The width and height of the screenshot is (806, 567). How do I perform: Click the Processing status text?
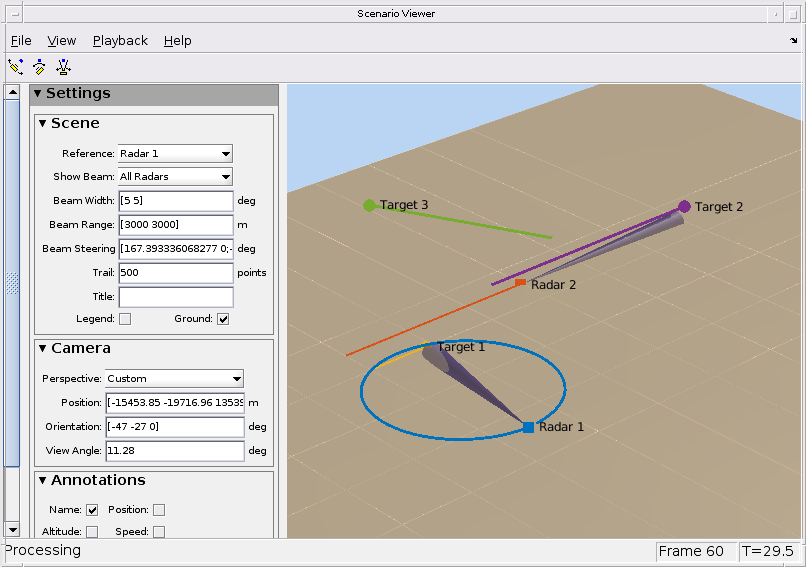point(43,551)
